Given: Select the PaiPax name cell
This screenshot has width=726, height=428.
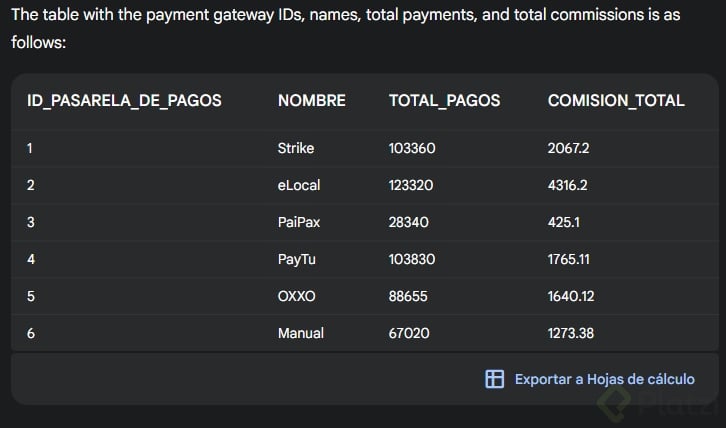Looking at the screenshot, I should (299, 222).
